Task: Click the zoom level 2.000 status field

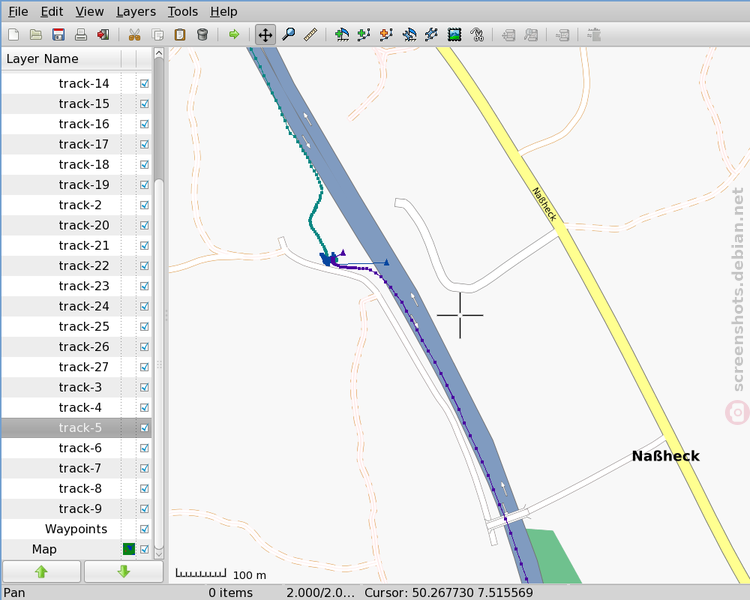Action: tap(320, 592)
